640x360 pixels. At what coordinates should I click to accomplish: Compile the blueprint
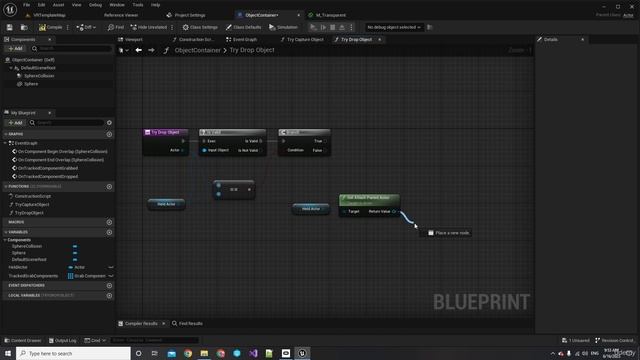pyautogui.click(x=51, y=27)
